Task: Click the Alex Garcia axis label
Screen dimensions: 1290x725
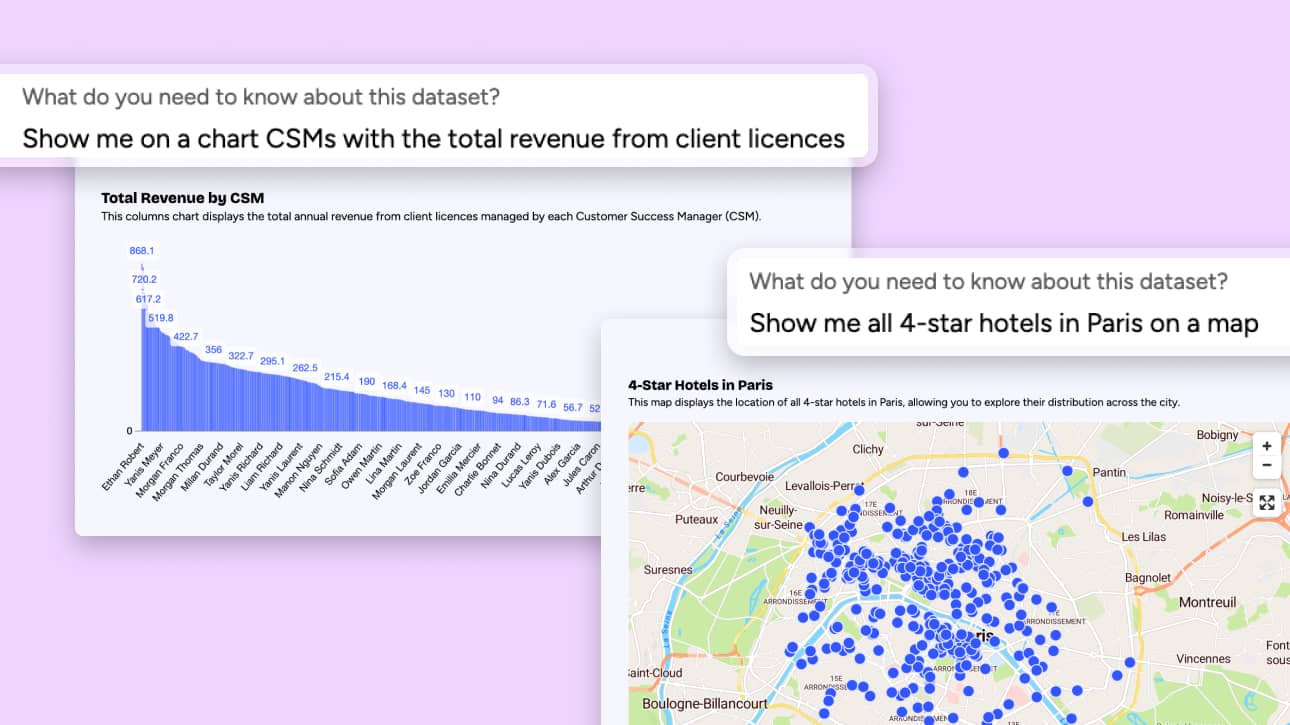Action: (x=563, y=465)
